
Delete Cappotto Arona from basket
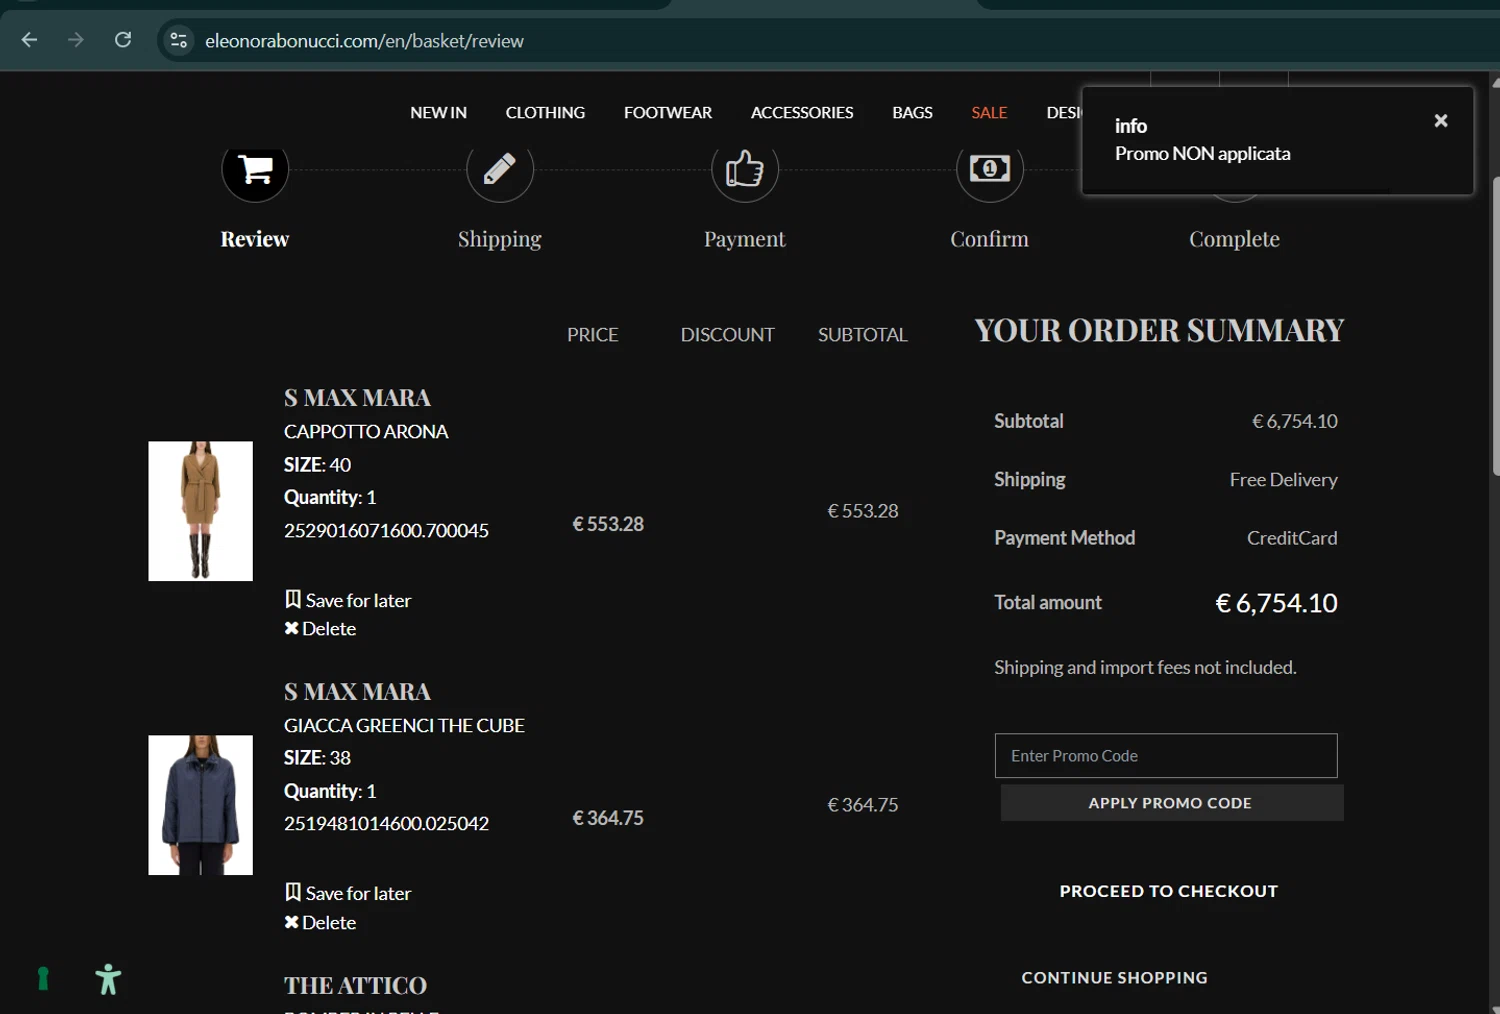(320, 629)
